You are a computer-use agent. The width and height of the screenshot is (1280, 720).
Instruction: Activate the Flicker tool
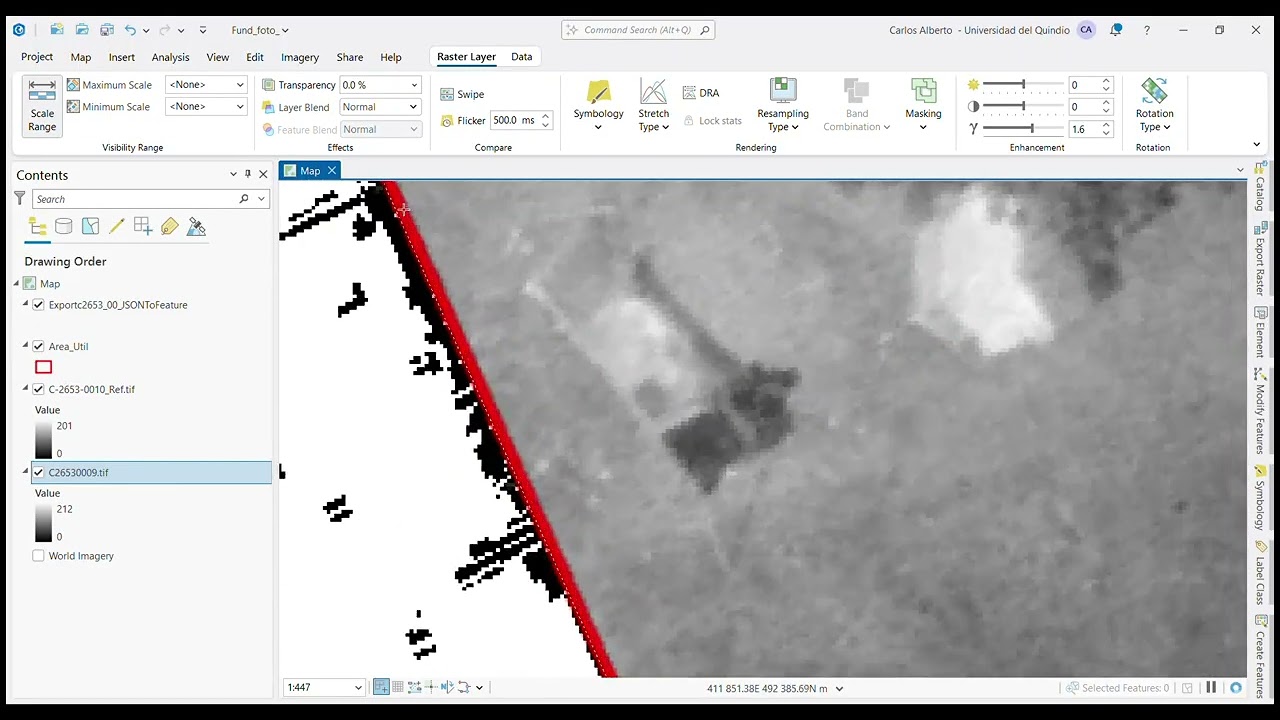(x=463, y=121)
